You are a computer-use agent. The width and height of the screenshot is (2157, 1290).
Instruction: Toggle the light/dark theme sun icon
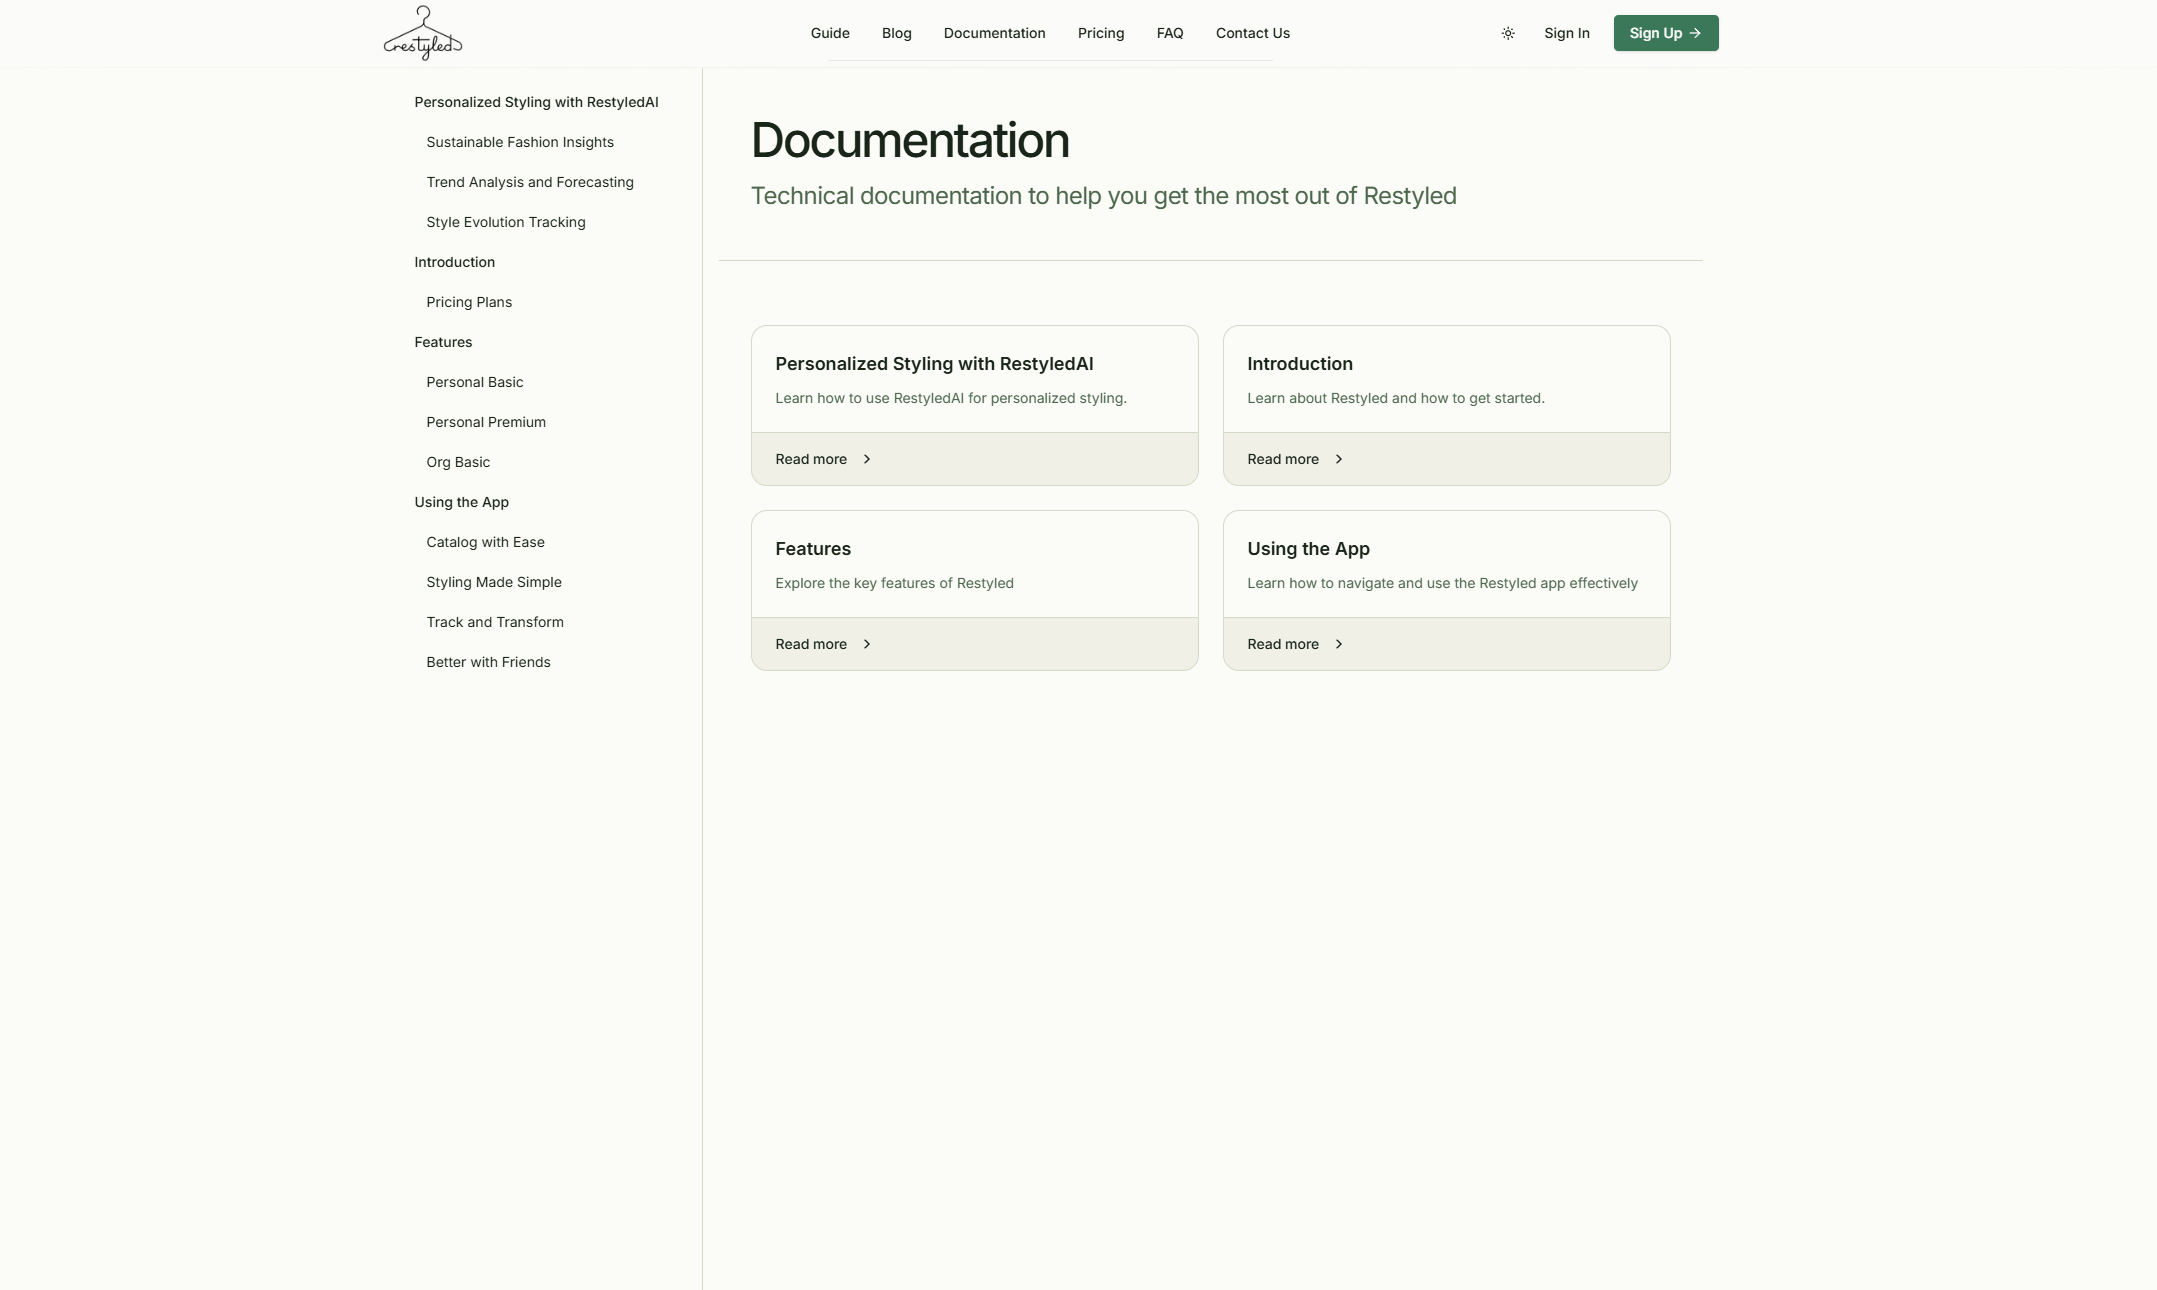tap(1508, 33)
